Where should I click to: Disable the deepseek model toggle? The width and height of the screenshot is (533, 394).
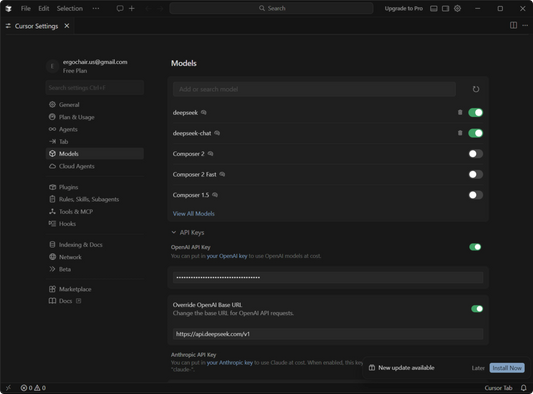[x=476, y=113]
